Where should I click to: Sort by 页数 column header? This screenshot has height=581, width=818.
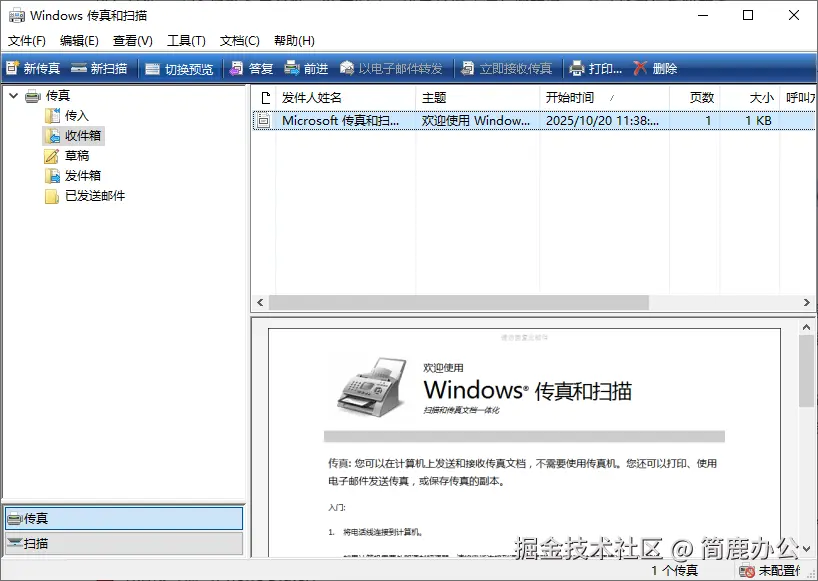694,98
